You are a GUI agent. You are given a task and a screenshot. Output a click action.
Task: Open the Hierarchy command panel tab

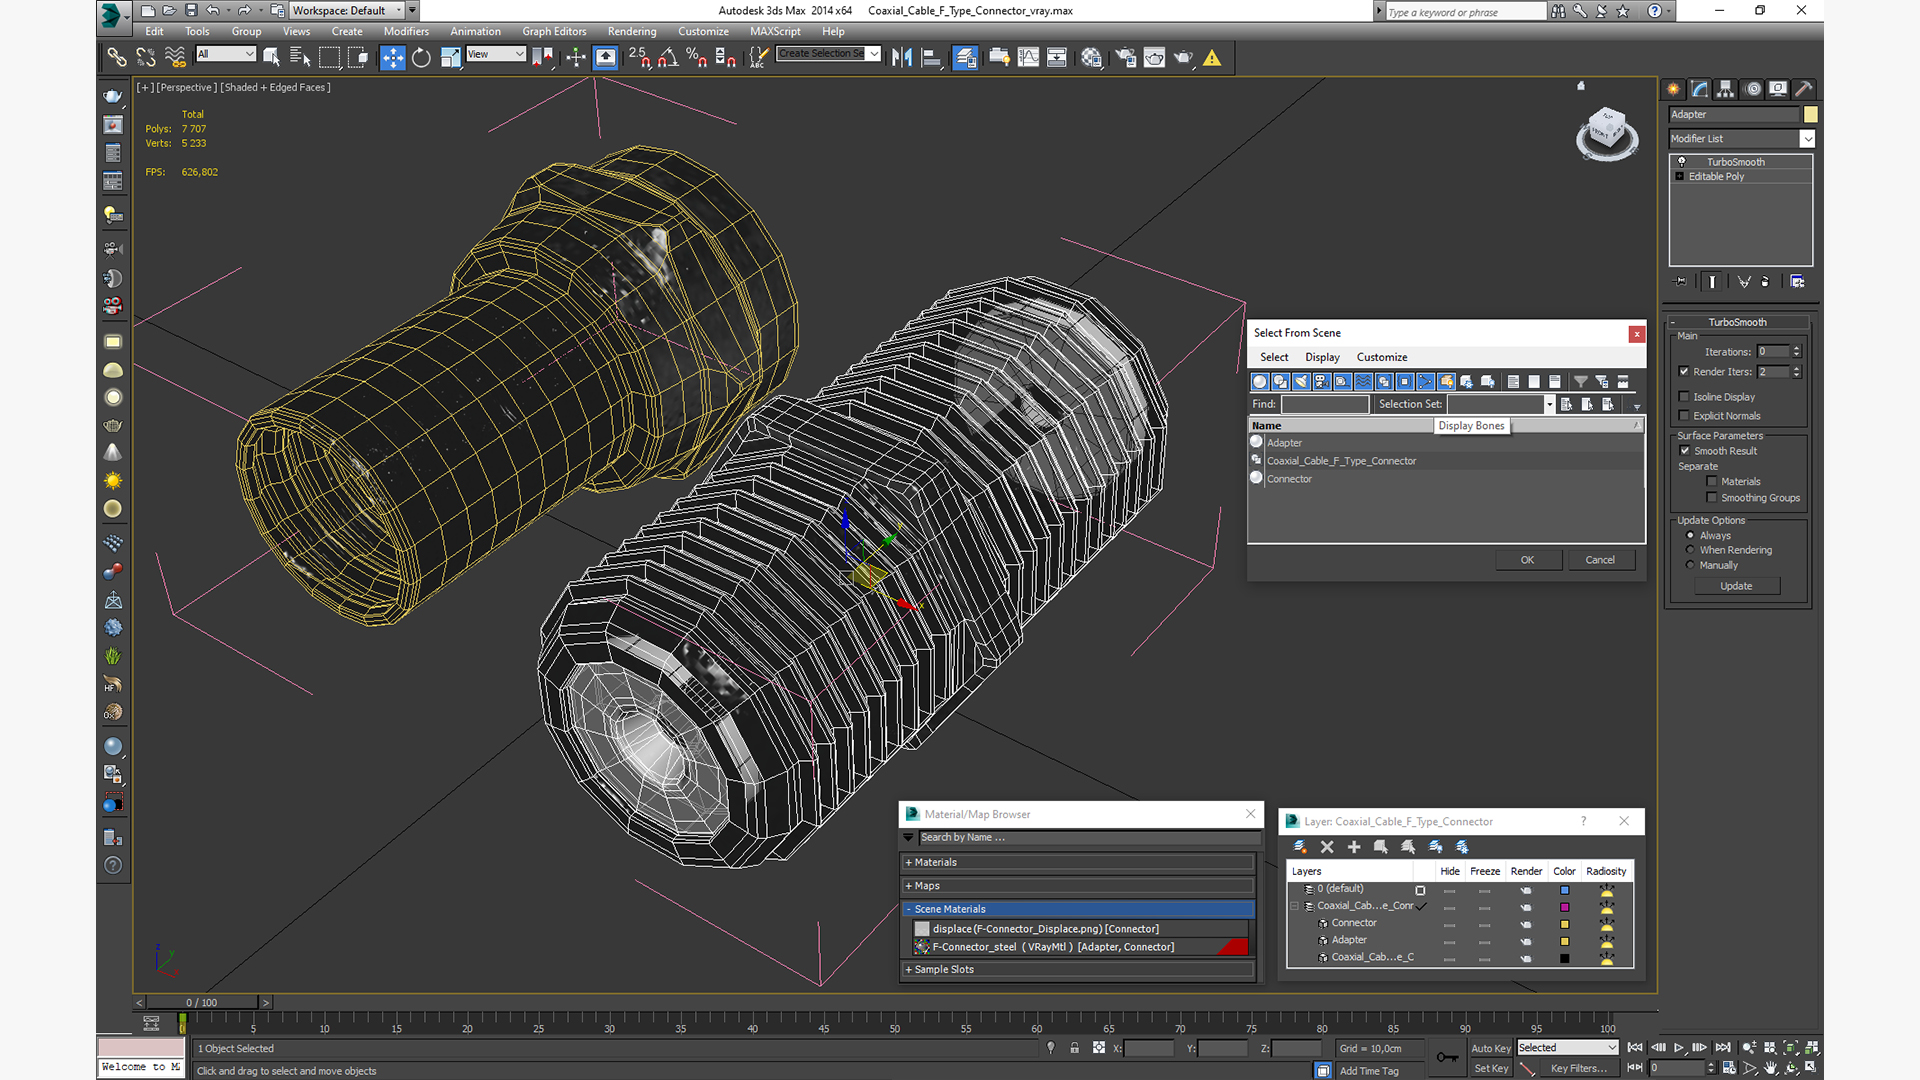pos(1725,89)
